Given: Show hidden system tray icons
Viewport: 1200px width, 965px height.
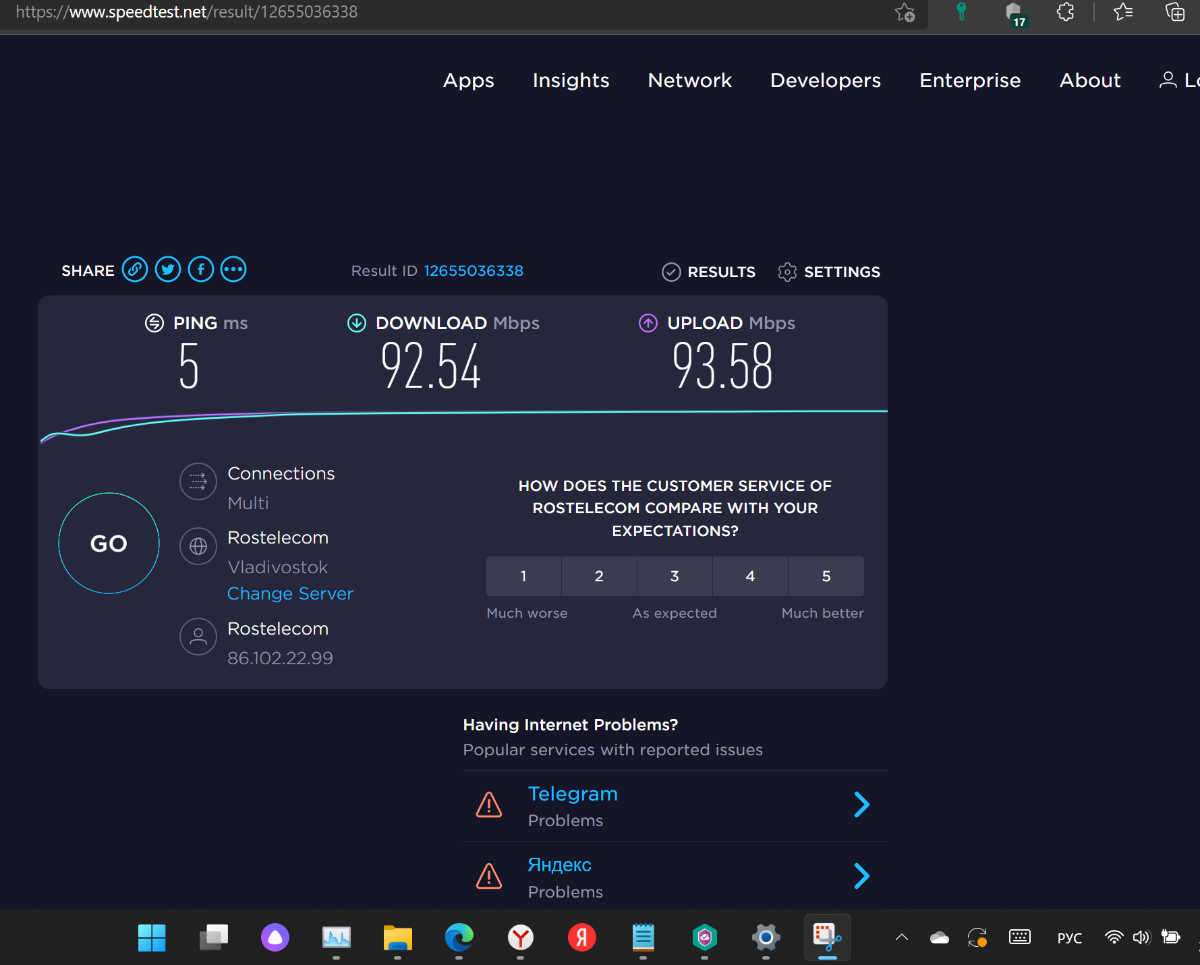Looking at the screenshot, I should pos(901,937).
